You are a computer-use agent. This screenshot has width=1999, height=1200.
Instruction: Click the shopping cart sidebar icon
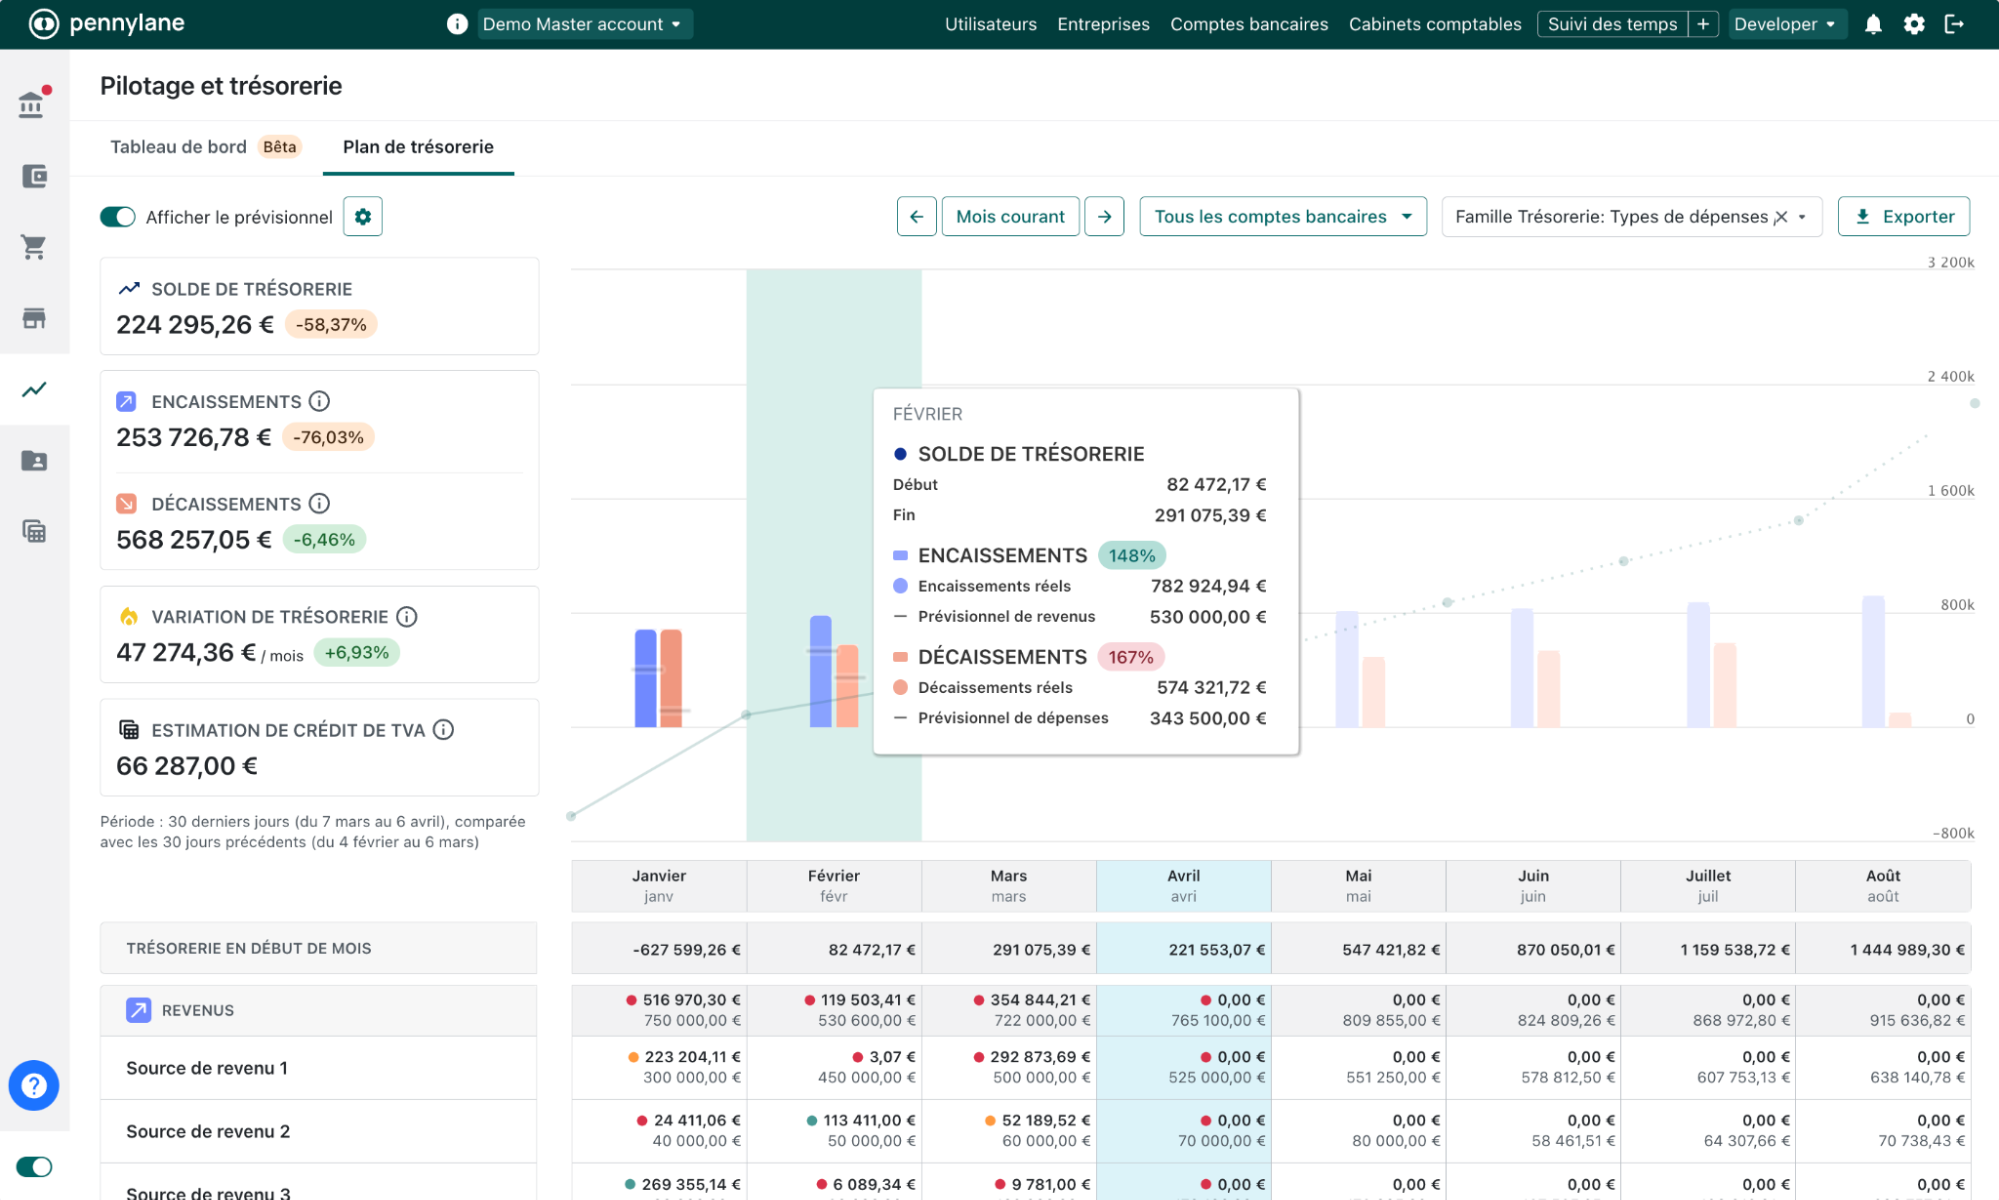click(34, 247)
